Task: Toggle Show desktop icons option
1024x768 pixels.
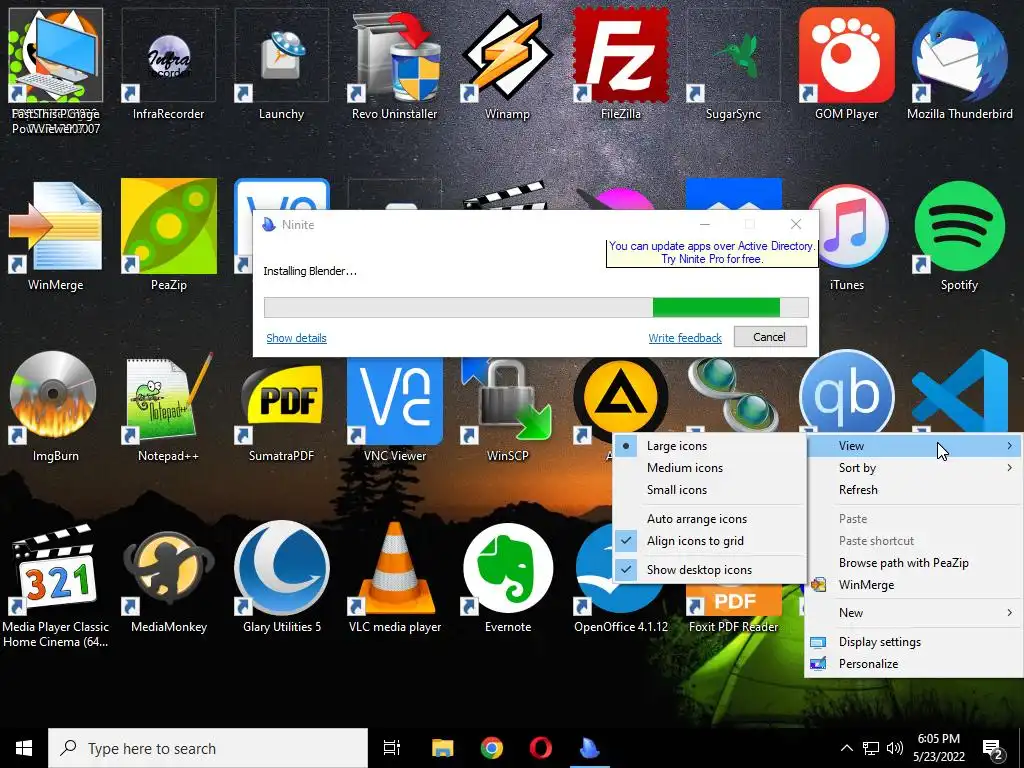Action: tap(710, 569)
